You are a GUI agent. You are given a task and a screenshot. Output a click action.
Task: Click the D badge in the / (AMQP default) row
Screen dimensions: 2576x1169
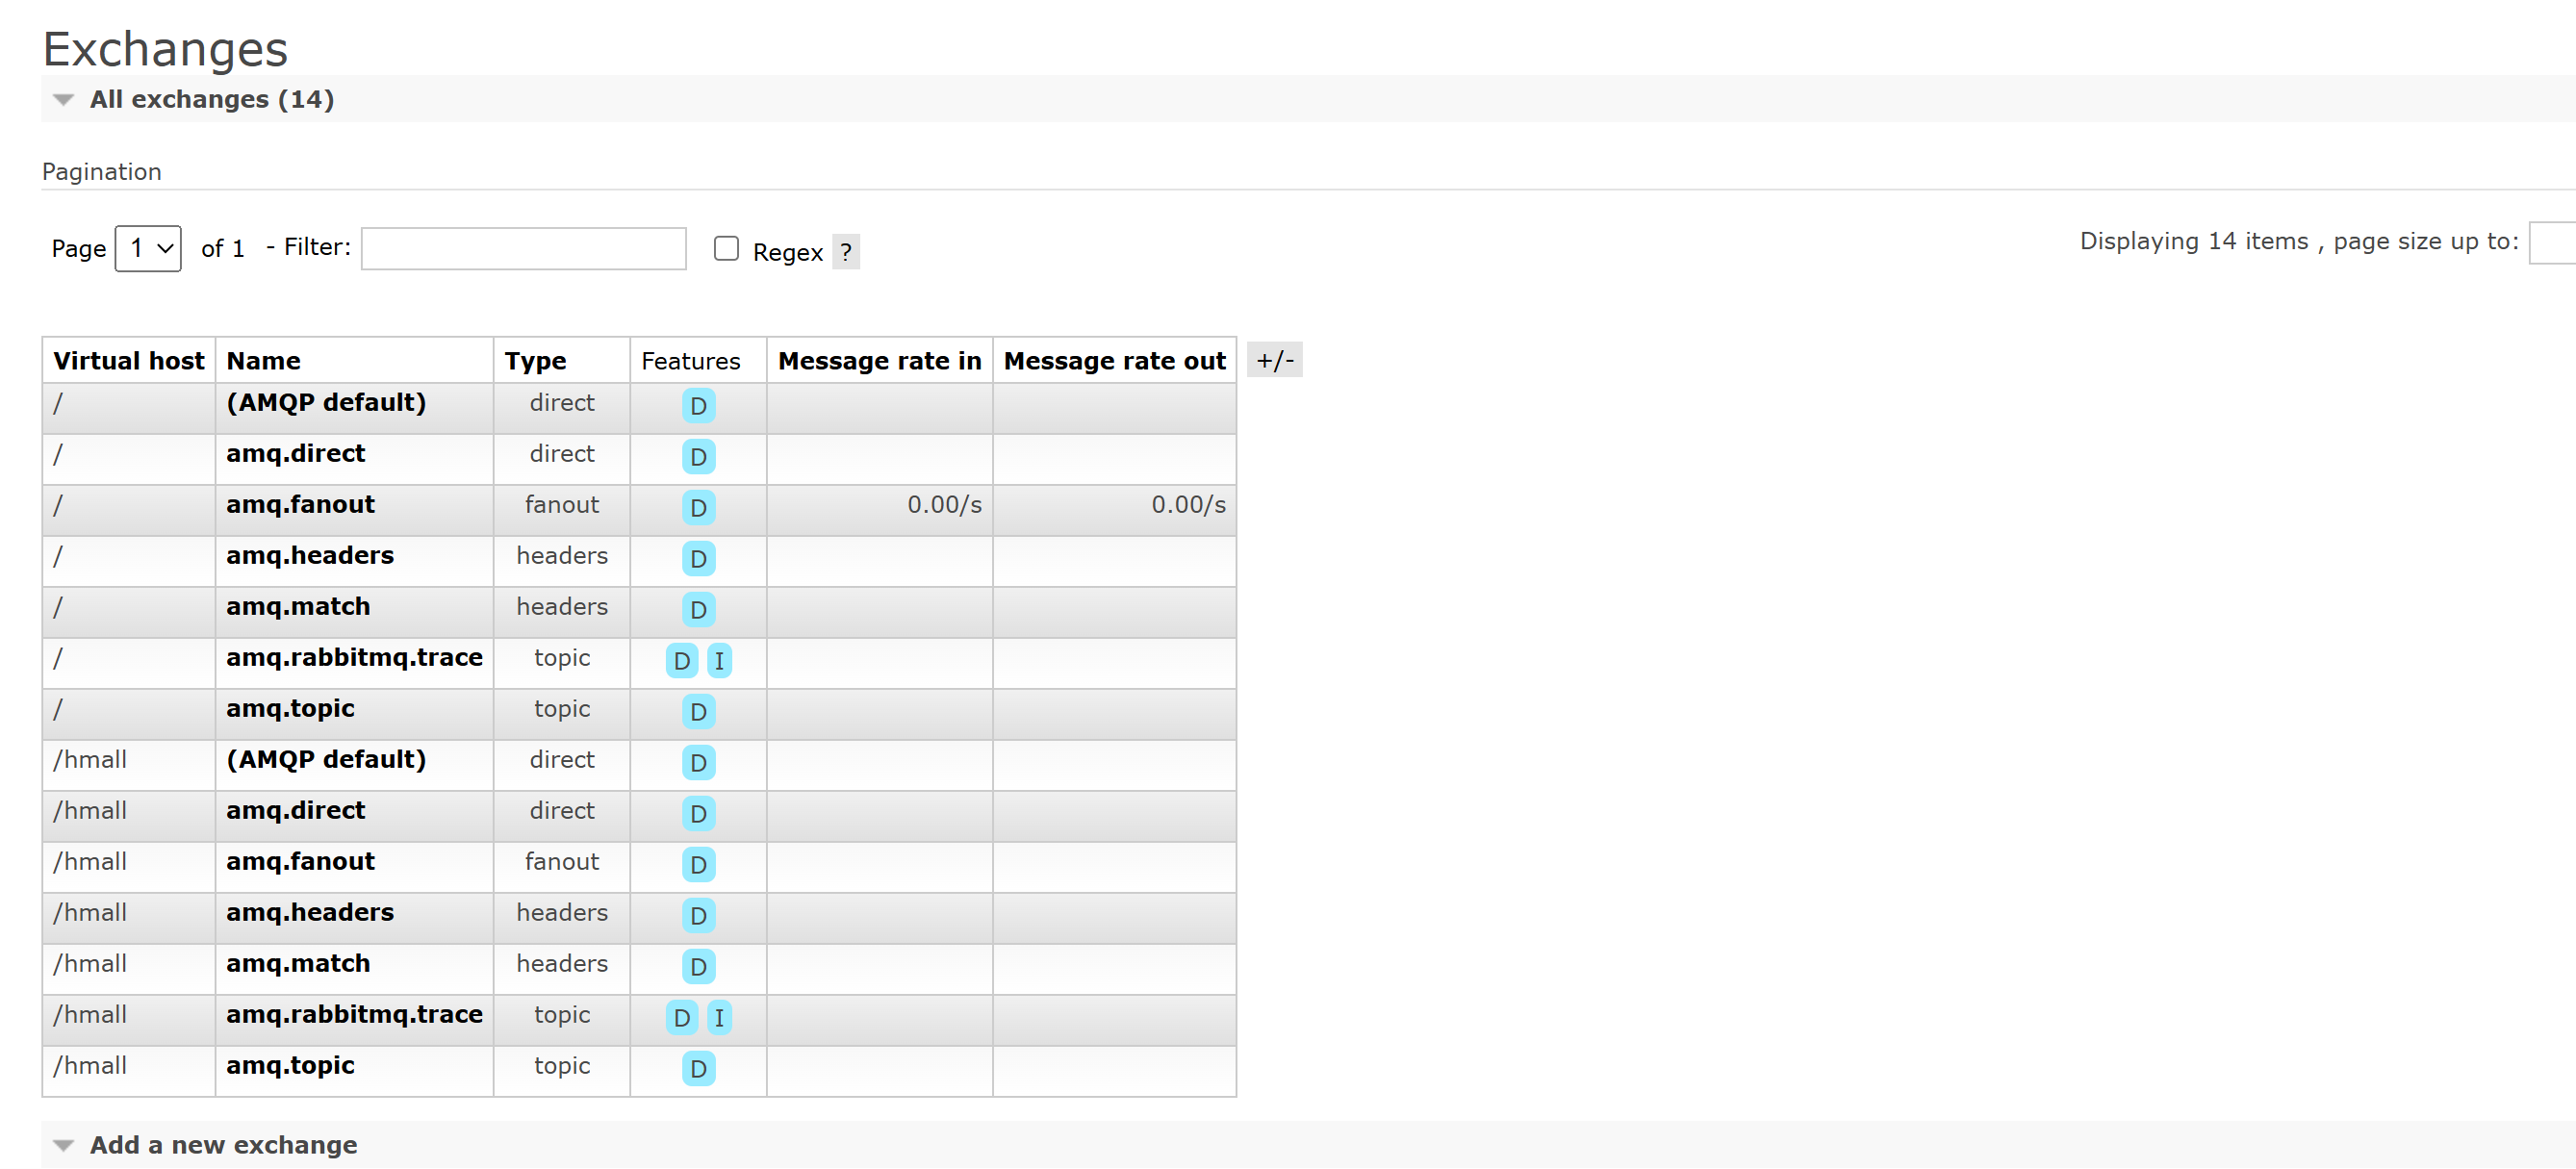[x=698, y=406]
